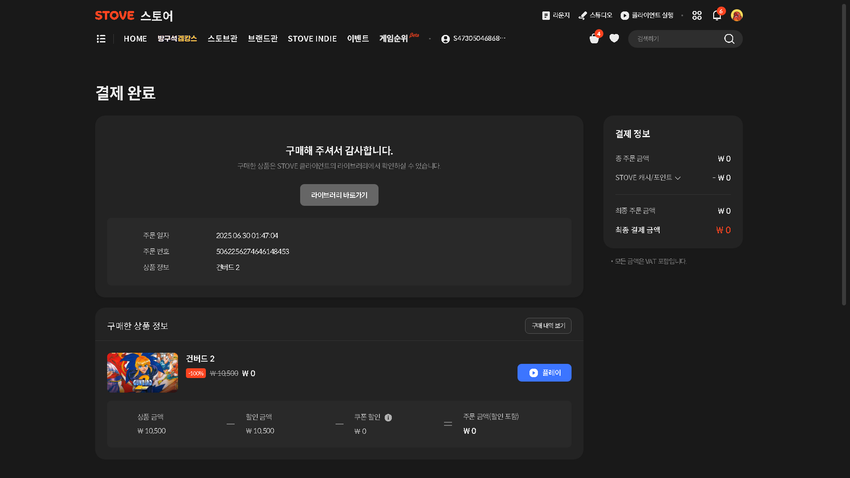Go to the HOME menu
The image size is (850, 478).
(135, 38)
